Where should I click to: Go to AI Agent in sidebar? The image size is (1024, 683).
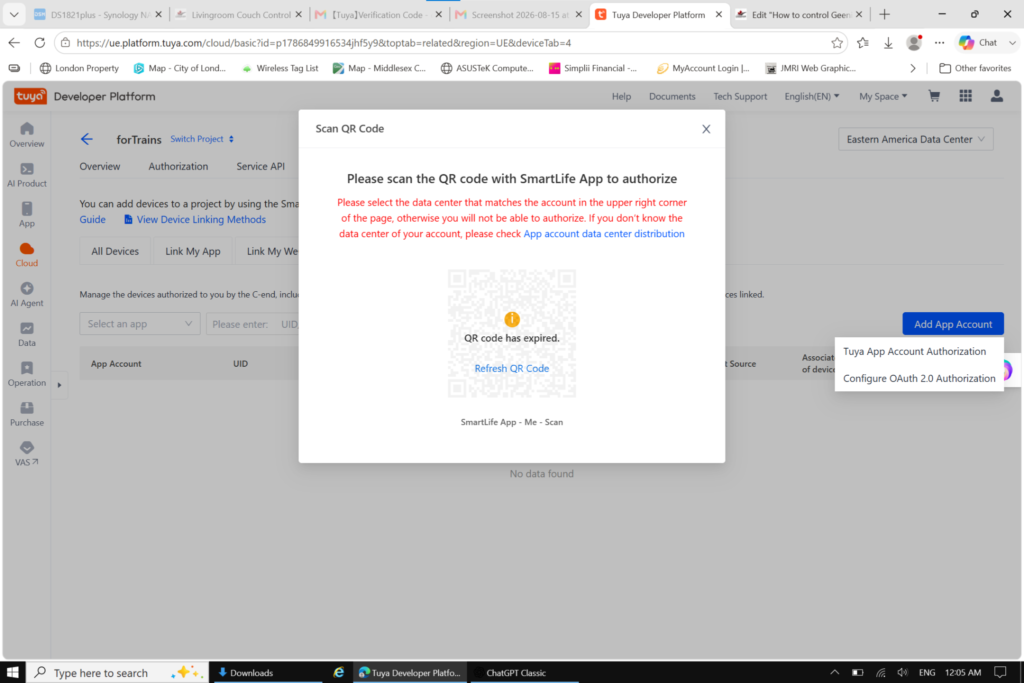coord(27,294)
